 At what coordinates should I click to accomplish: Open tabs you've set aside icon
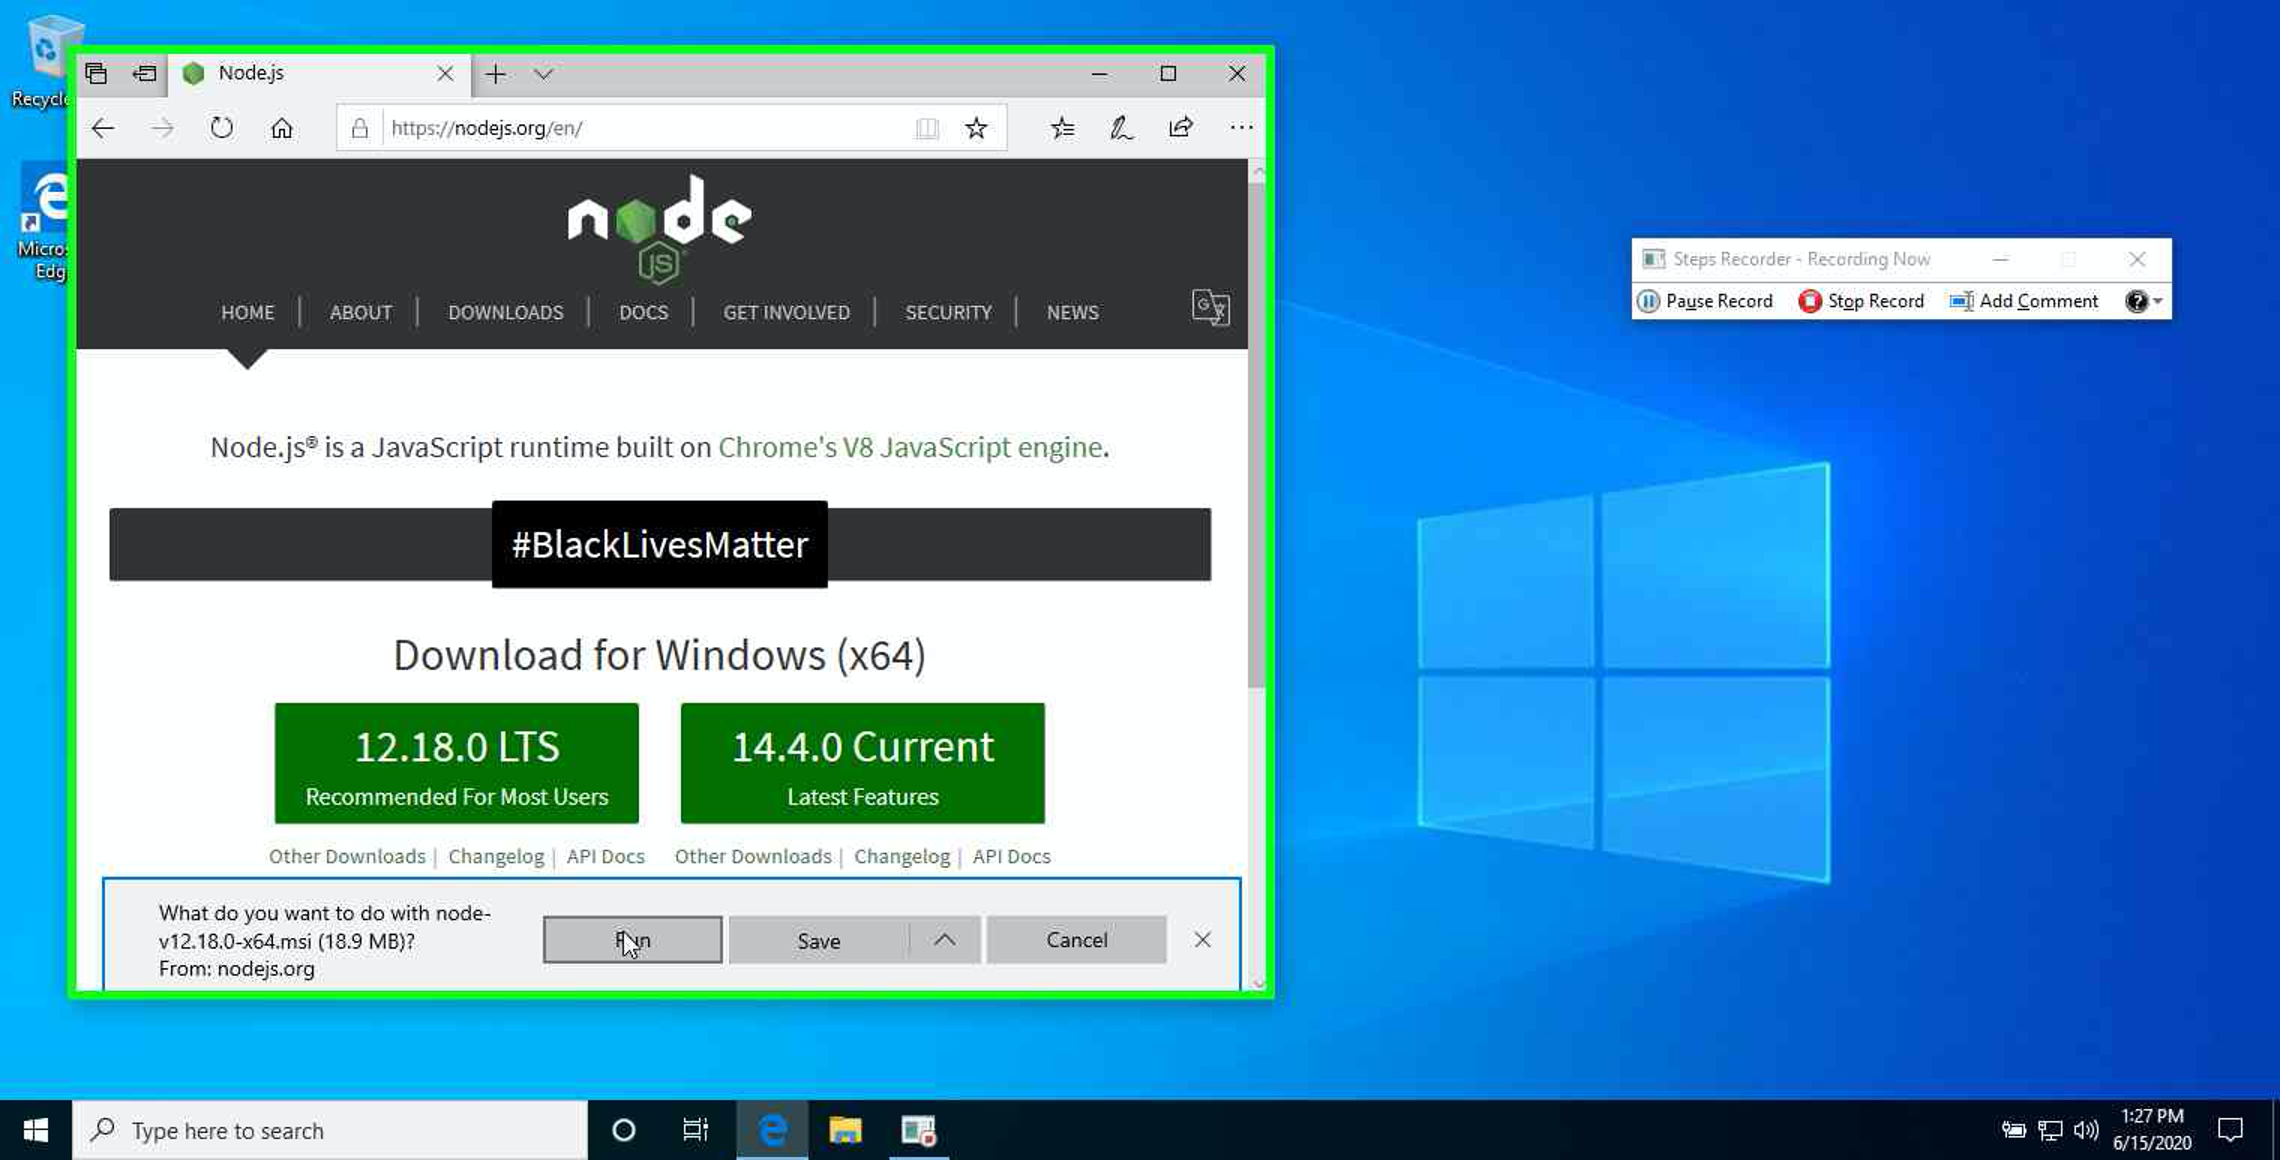[96, 74]
